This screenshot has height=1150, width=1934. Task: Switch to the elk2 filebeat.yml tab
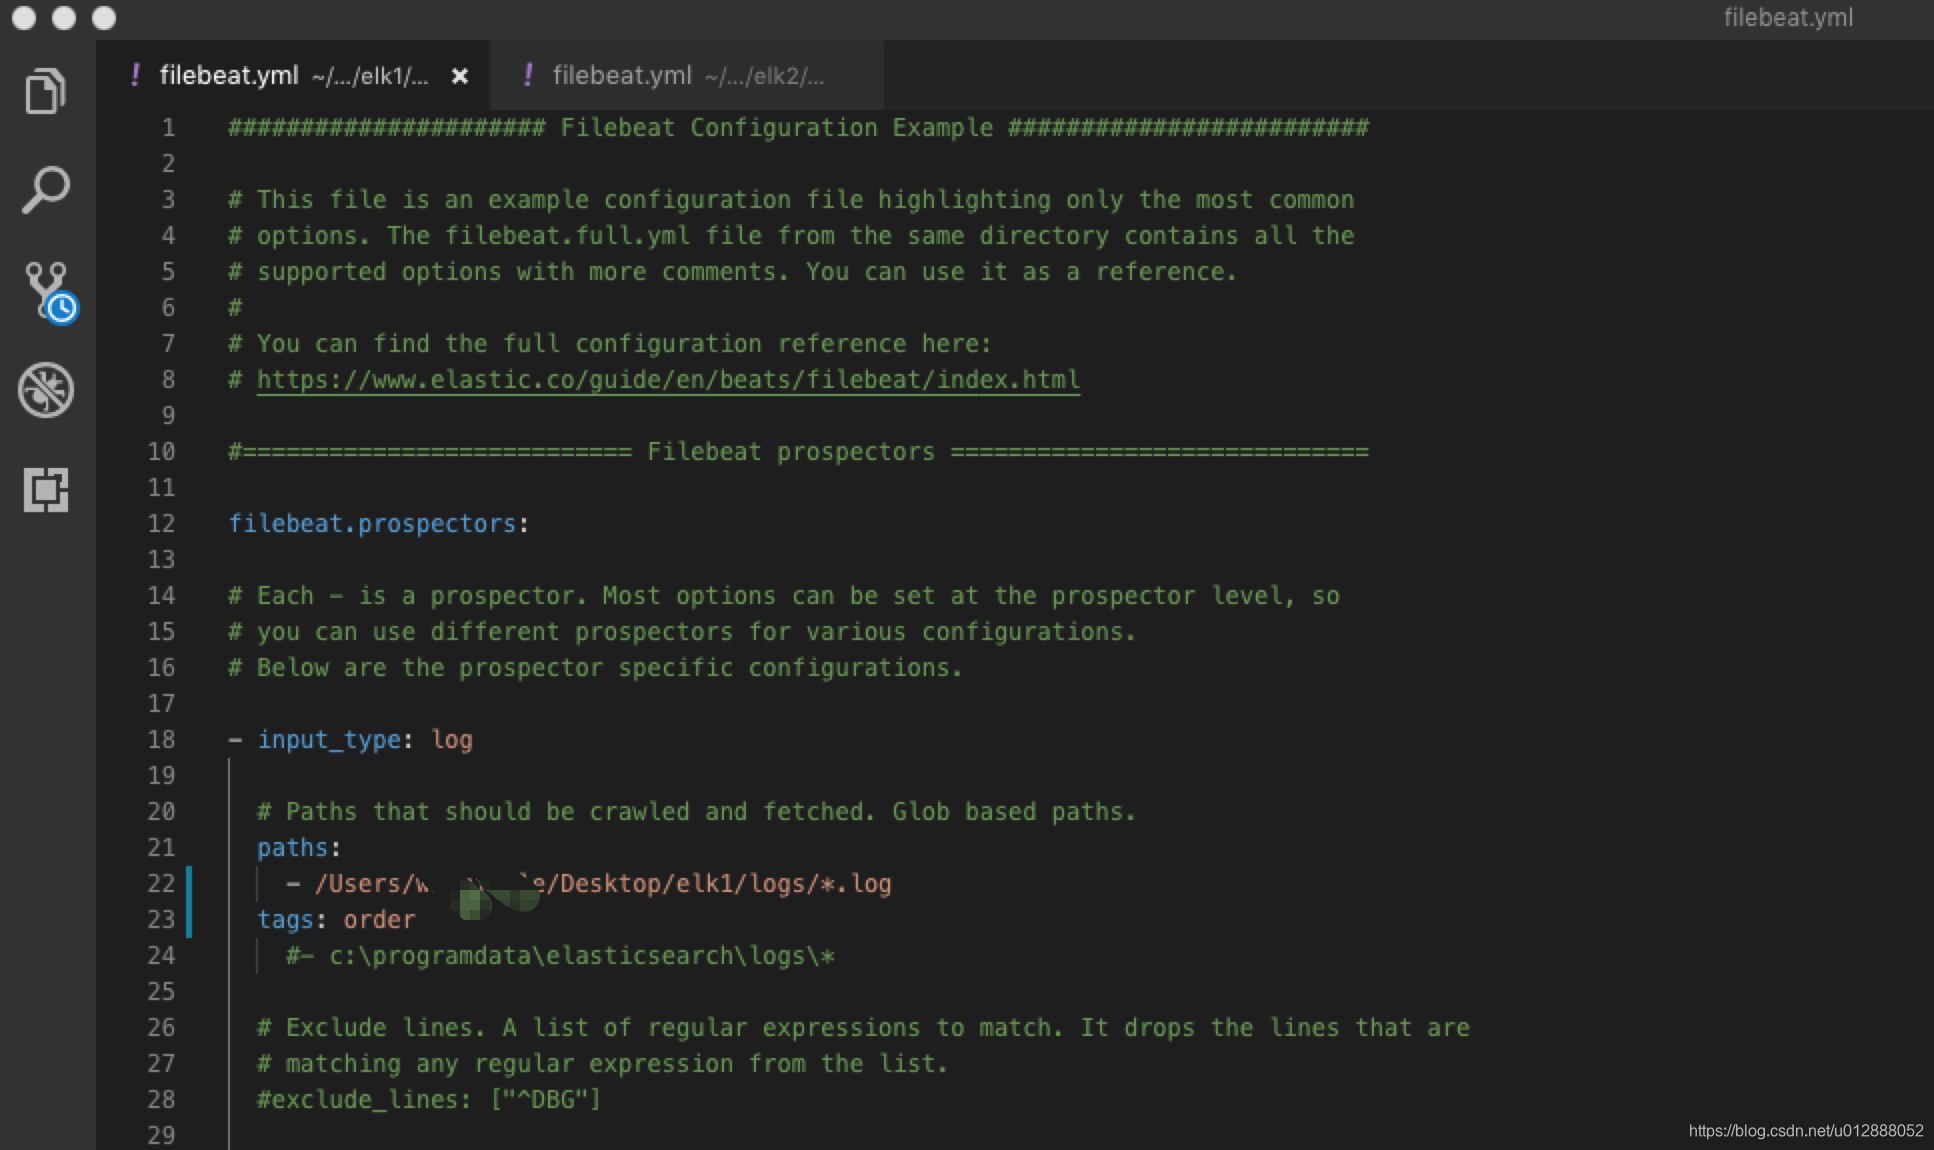(687, 76)
